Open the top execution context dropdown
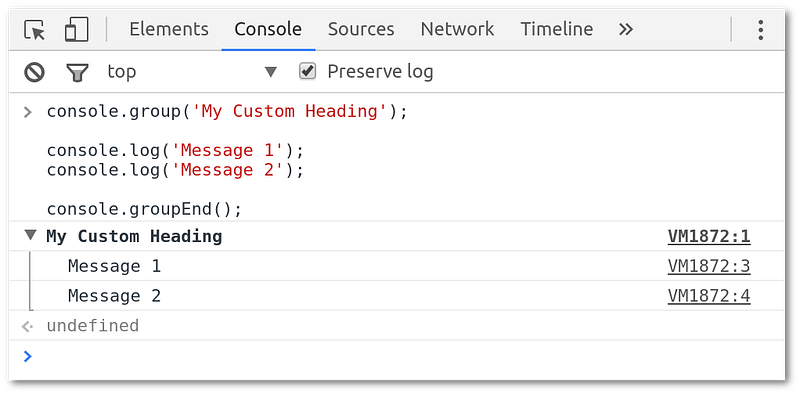The width and height of the screenshot is (800, 395). coord(191,72)
